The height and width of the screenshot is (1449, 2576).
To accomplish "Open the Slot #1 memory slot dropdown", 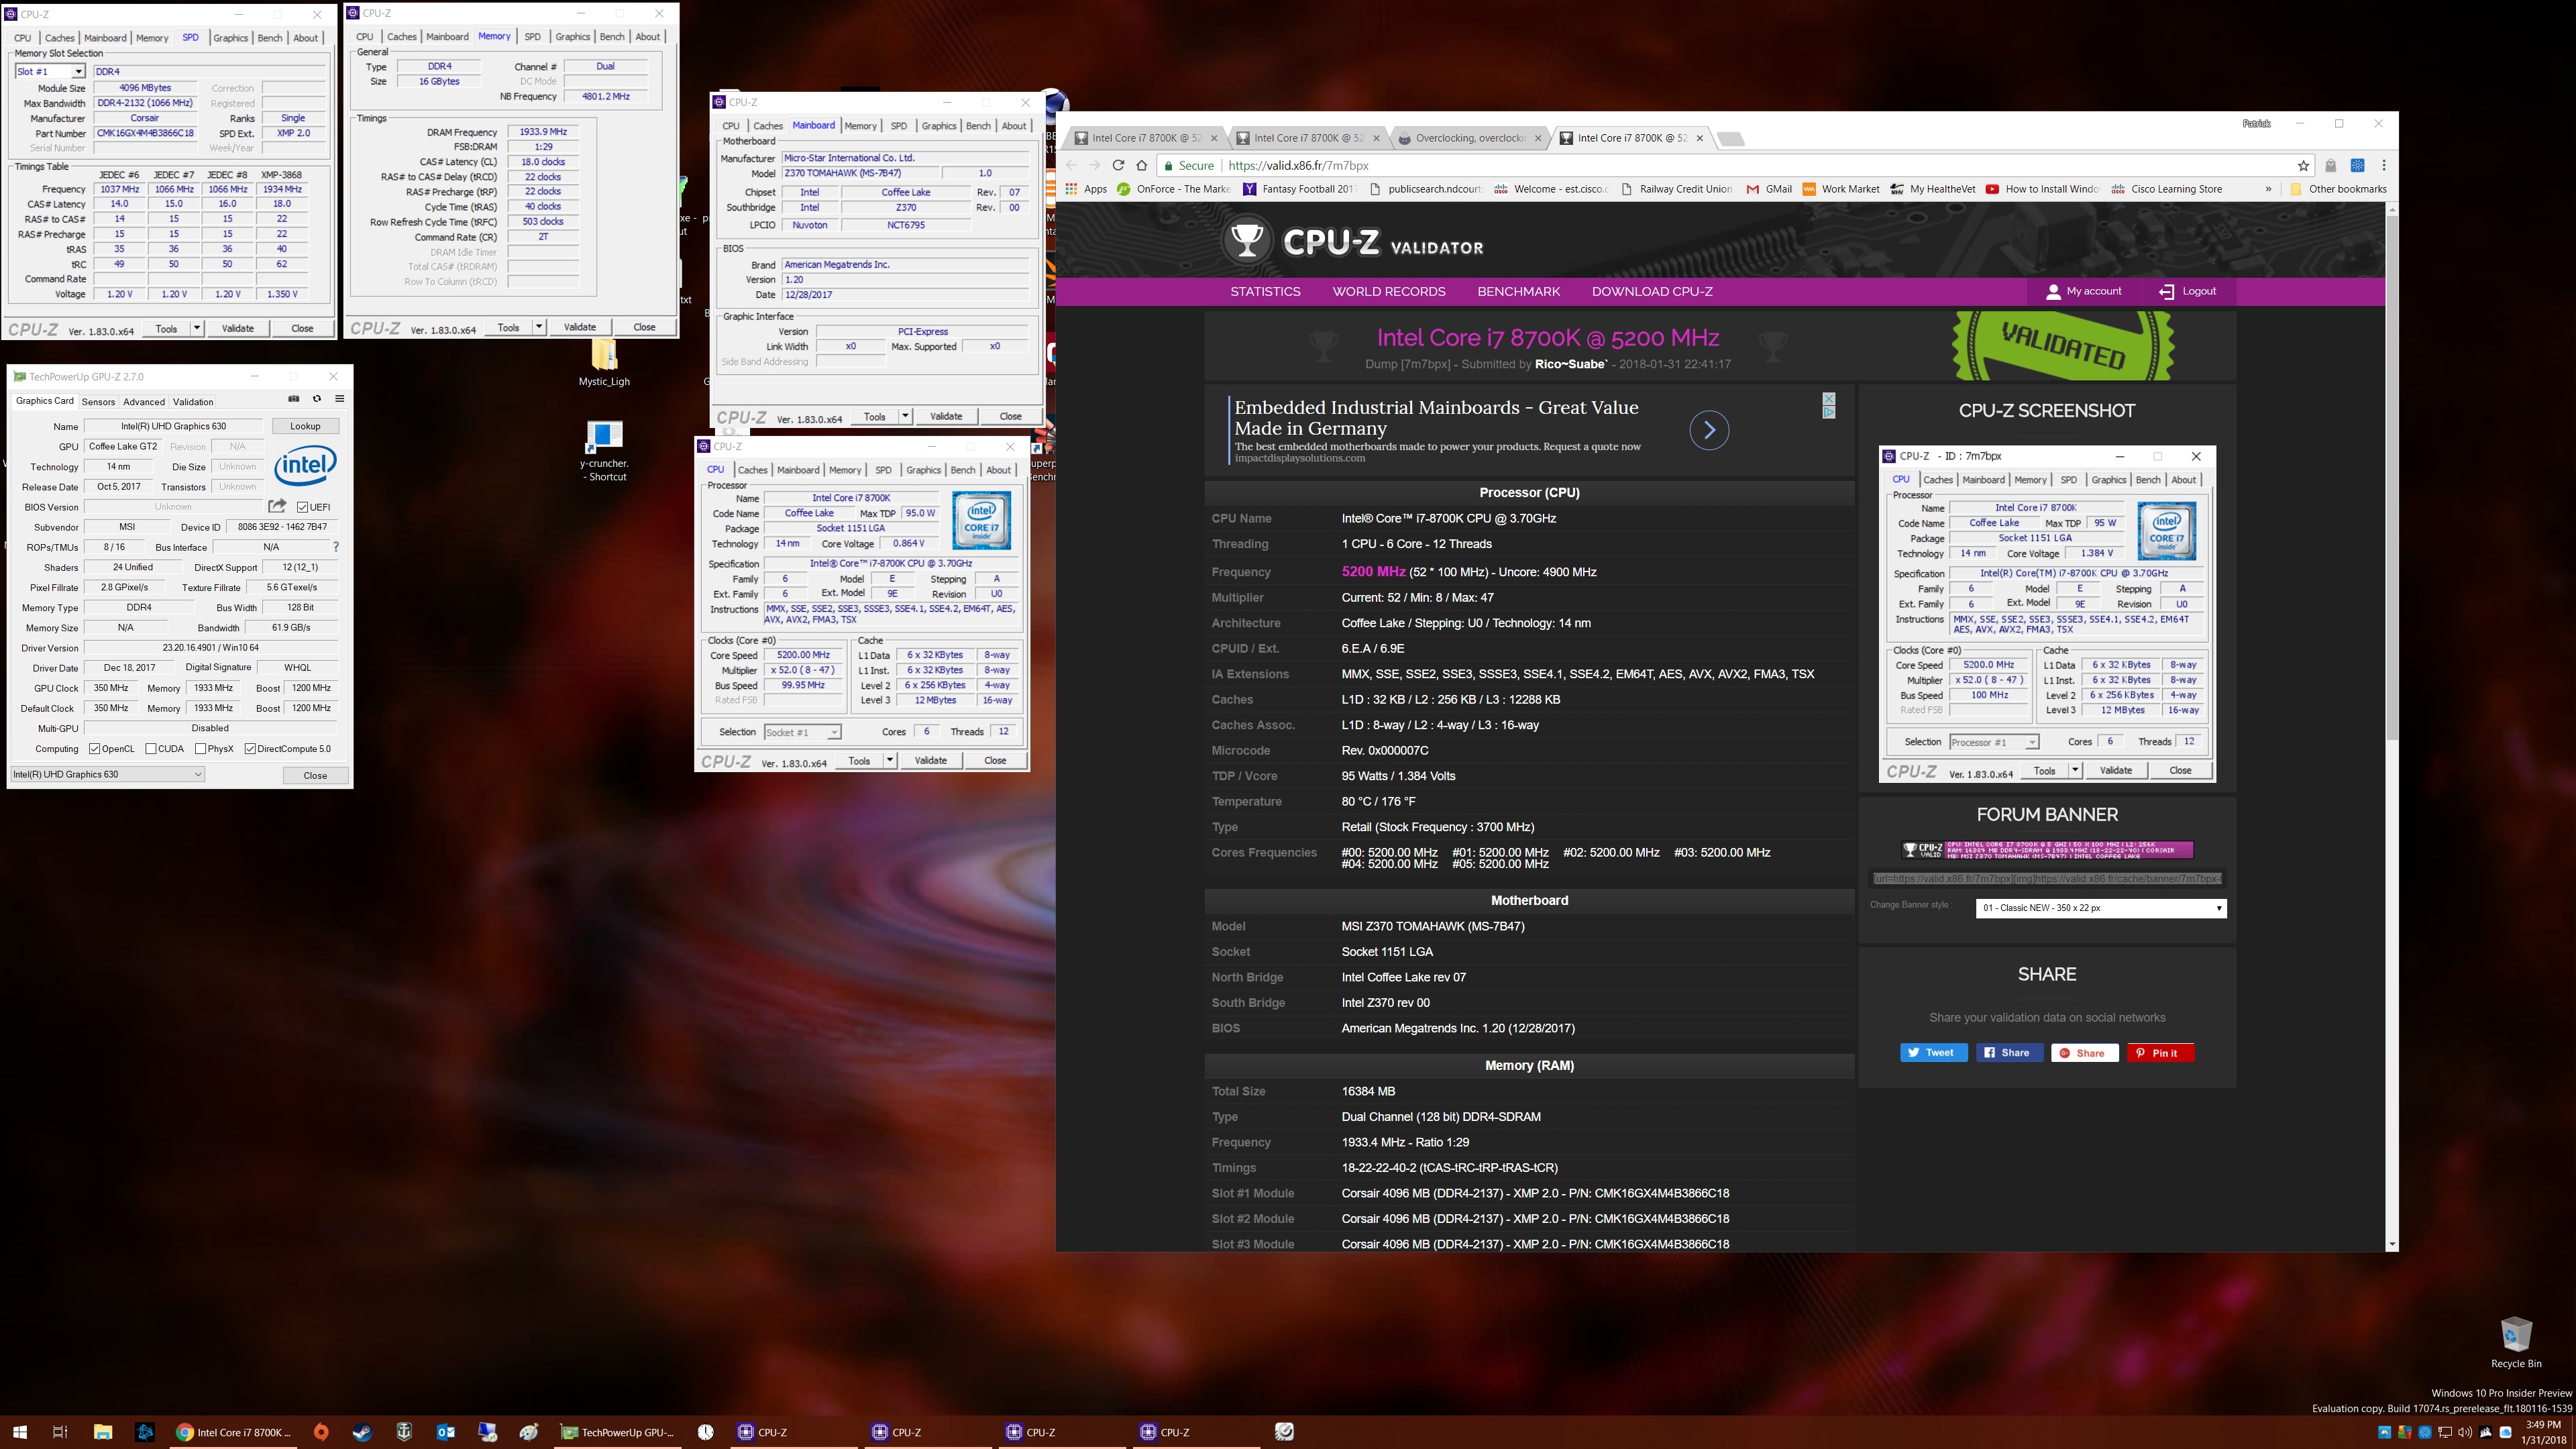I will pyautogui.click(x=49, y=71).
